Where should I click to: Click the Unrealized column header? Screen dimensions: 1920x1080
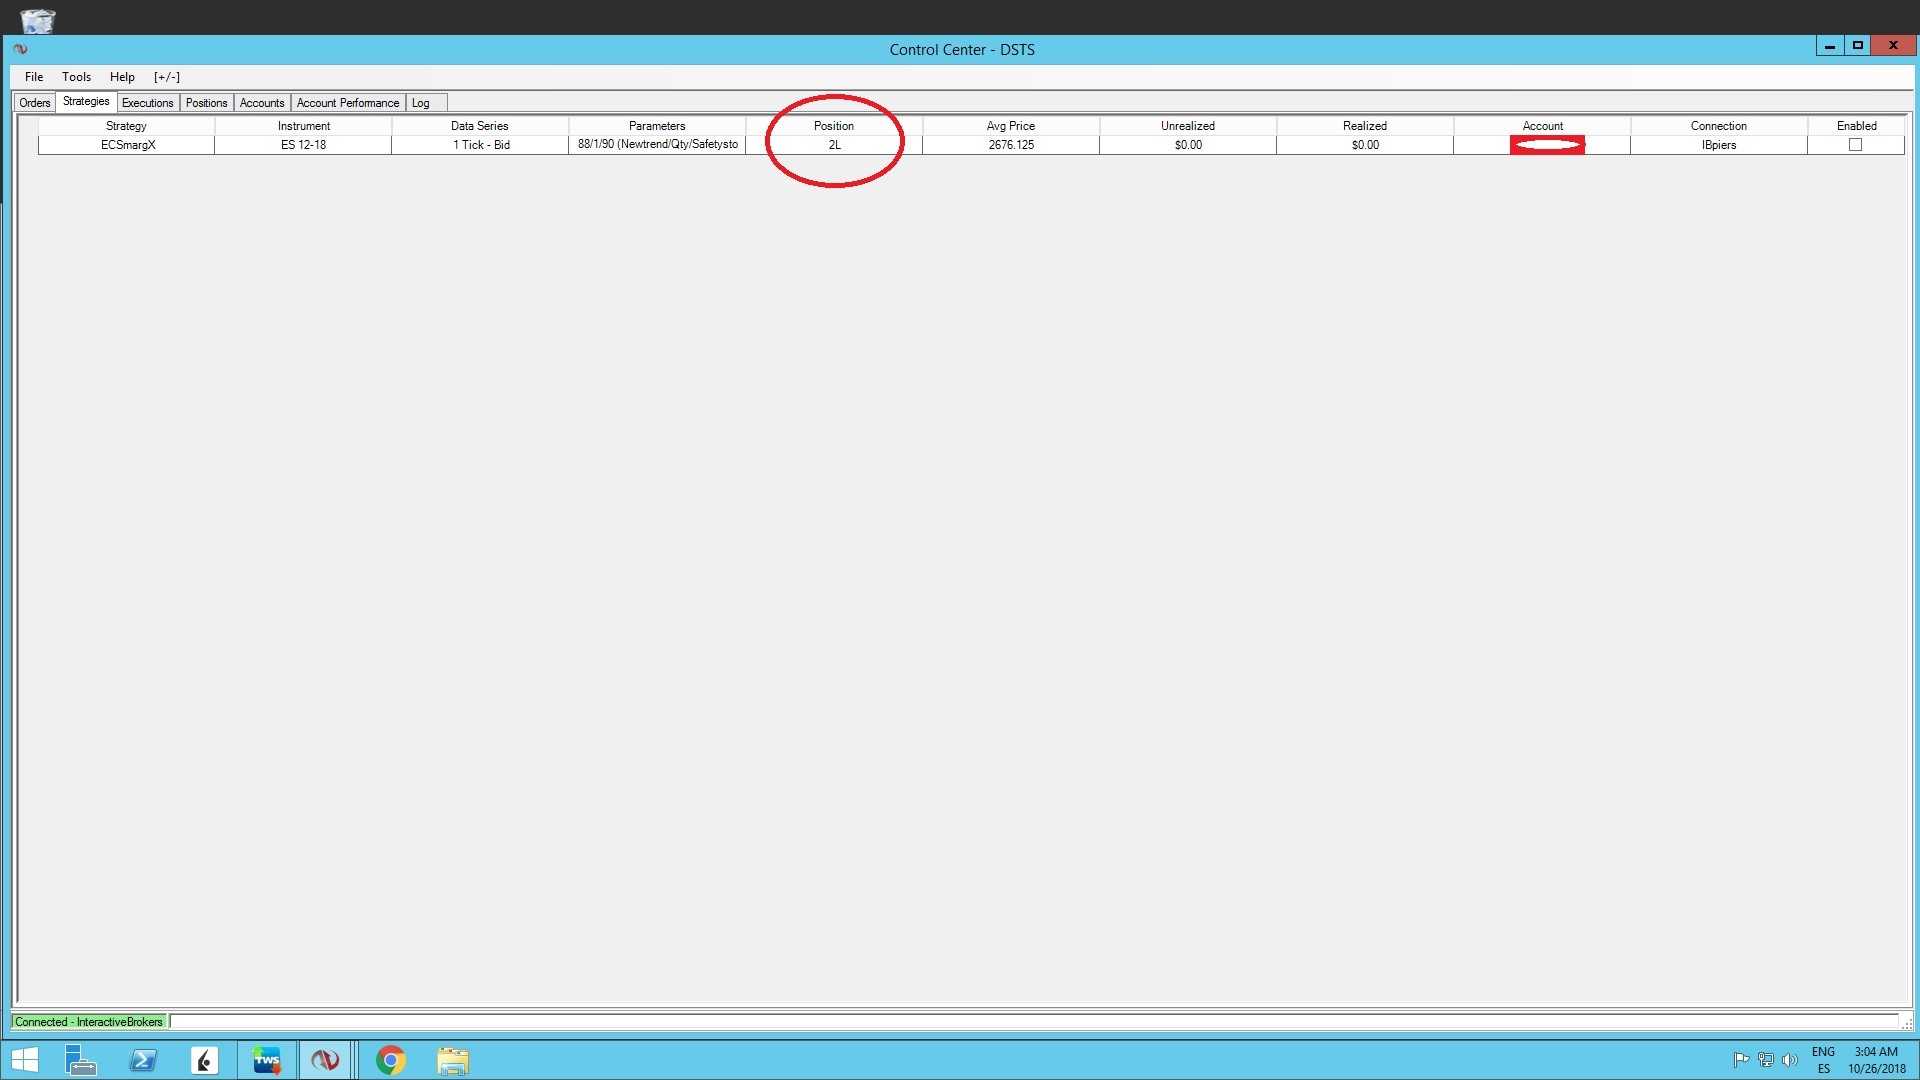coord(1187,126)
